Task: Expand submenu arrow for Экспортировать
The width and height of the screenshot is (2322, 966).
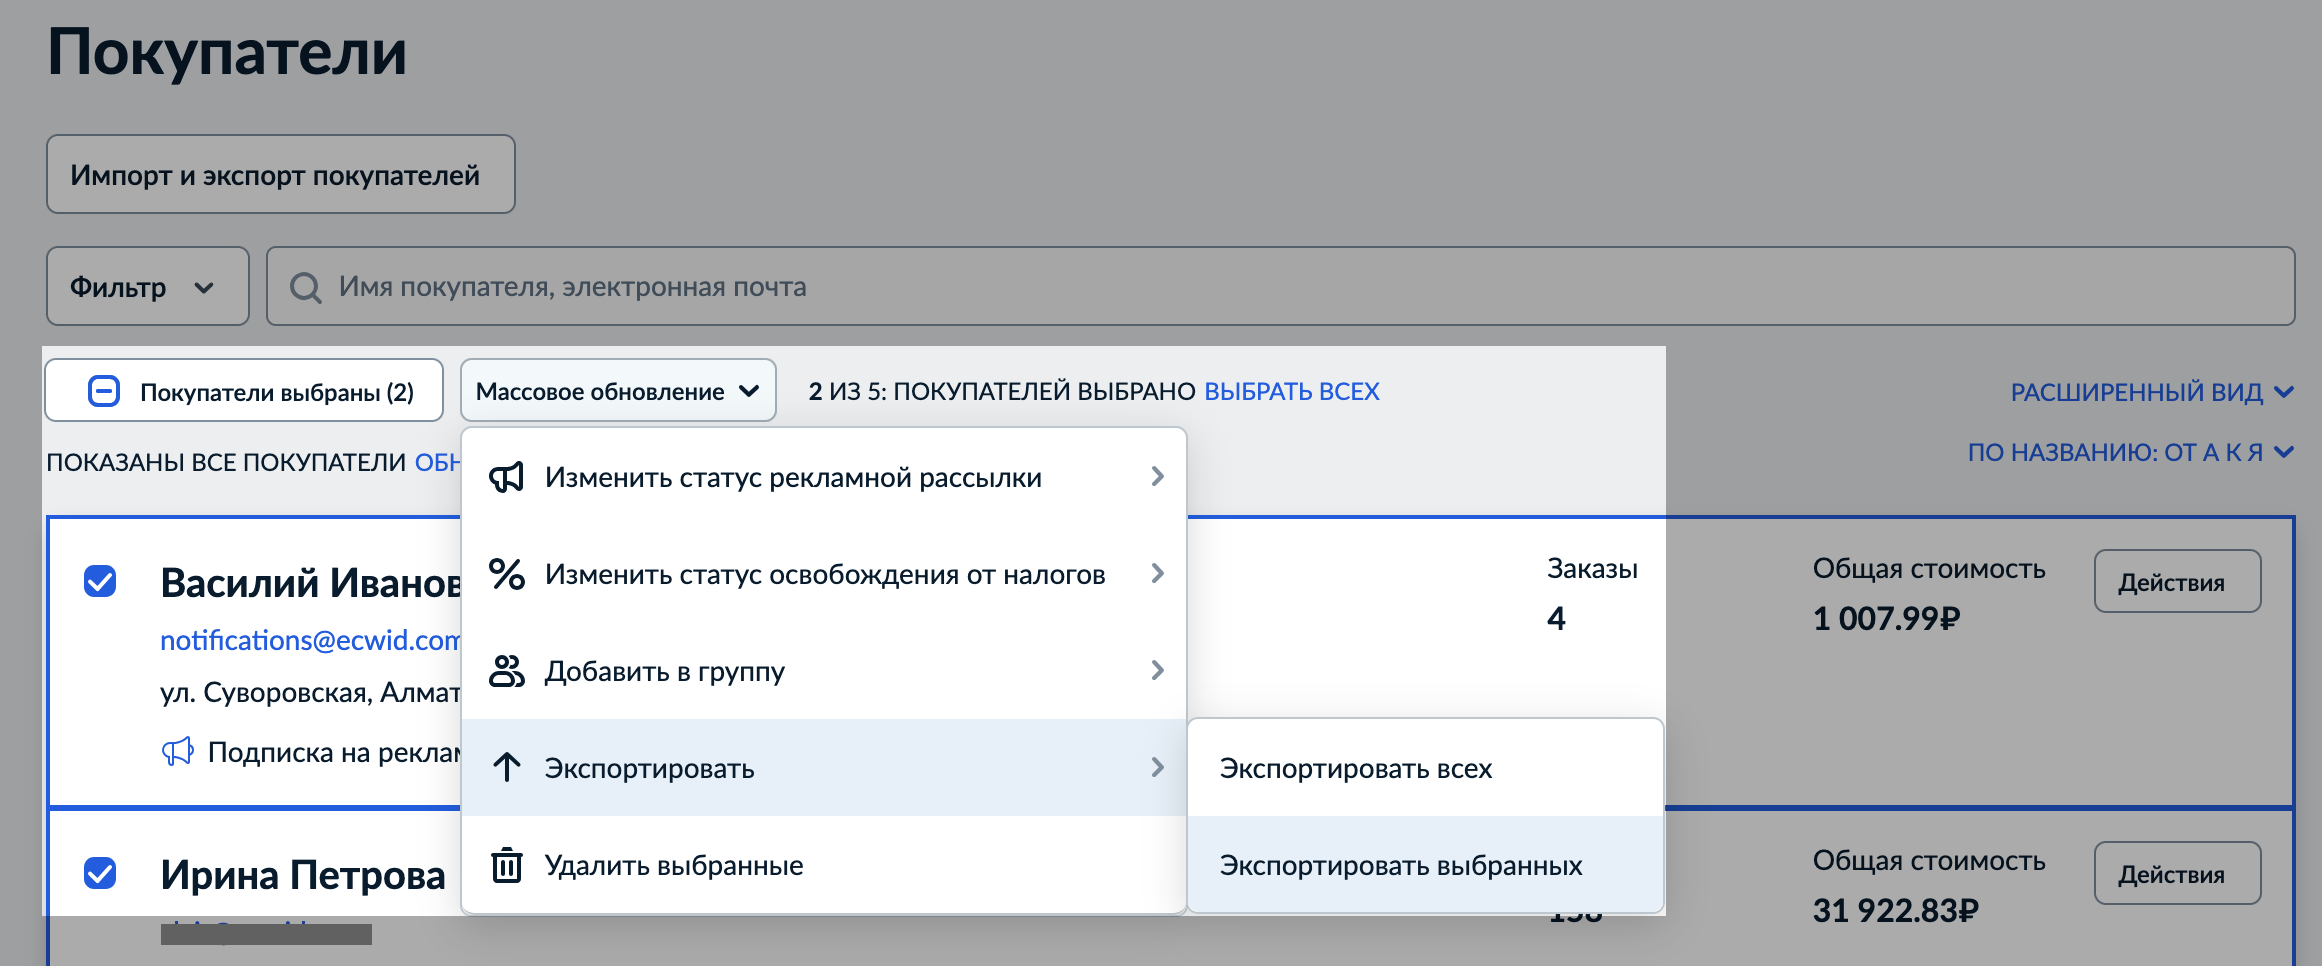Action: point(1157,768)
